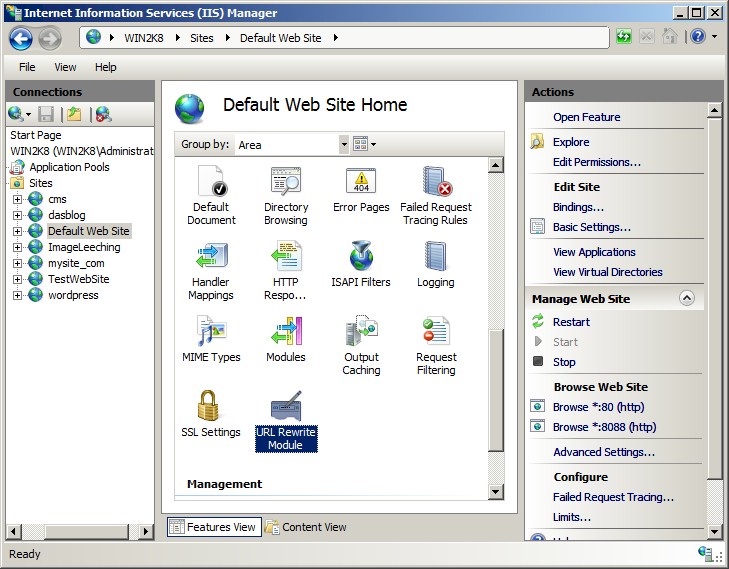This screenshot has width=729, height=569.
Task: Collapse the Manage Web Site section
Action: click(x=687, y=298)
